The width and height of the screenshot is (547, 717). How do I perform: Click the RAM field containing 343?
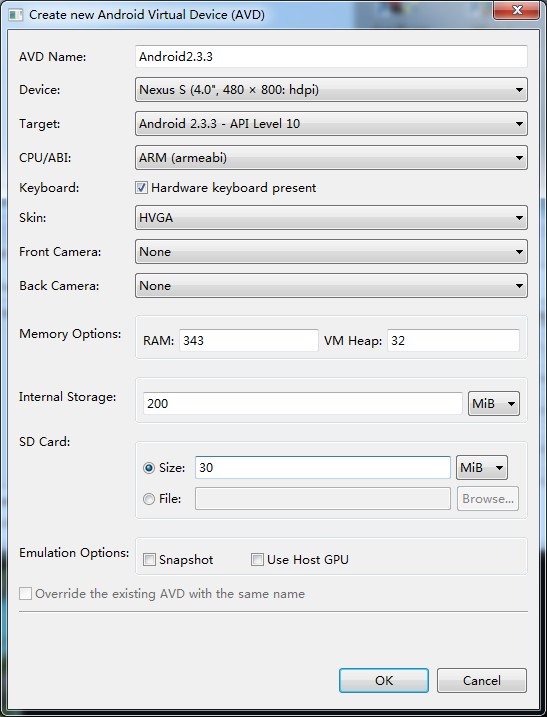click(x=249, y=340)
